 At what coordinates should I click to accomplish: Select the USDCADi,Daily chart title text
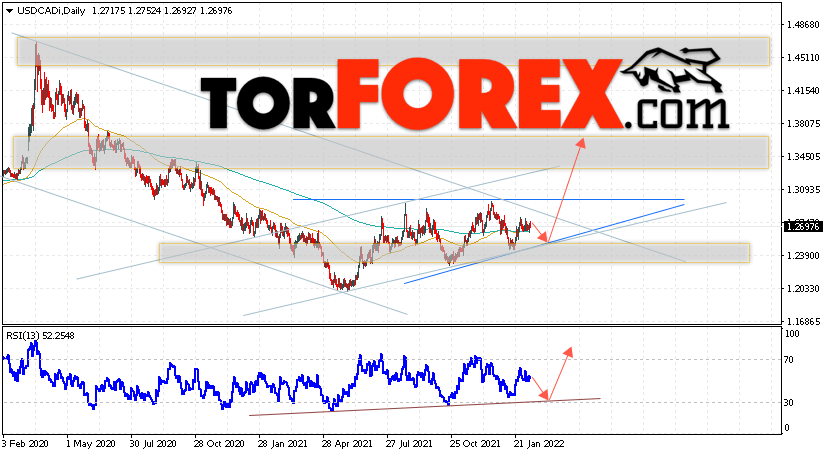(51, 11)
